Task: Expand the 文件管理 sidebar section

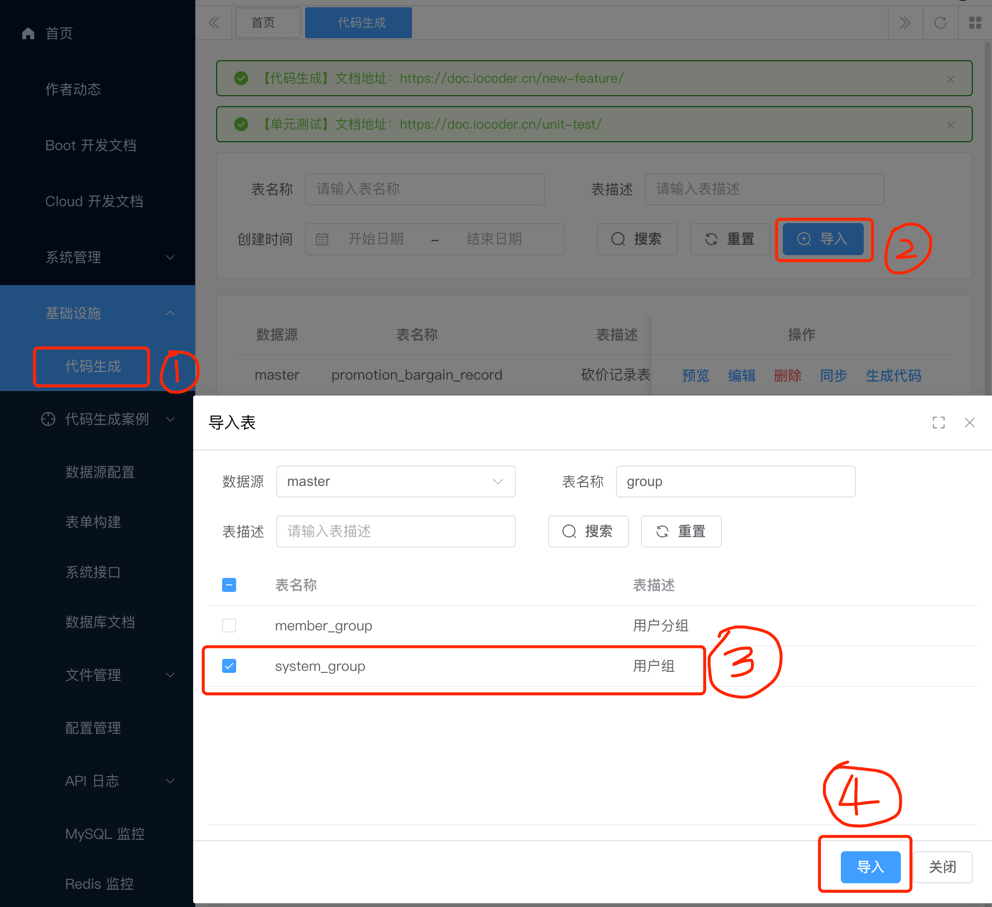Action: (x=97, y=675)
